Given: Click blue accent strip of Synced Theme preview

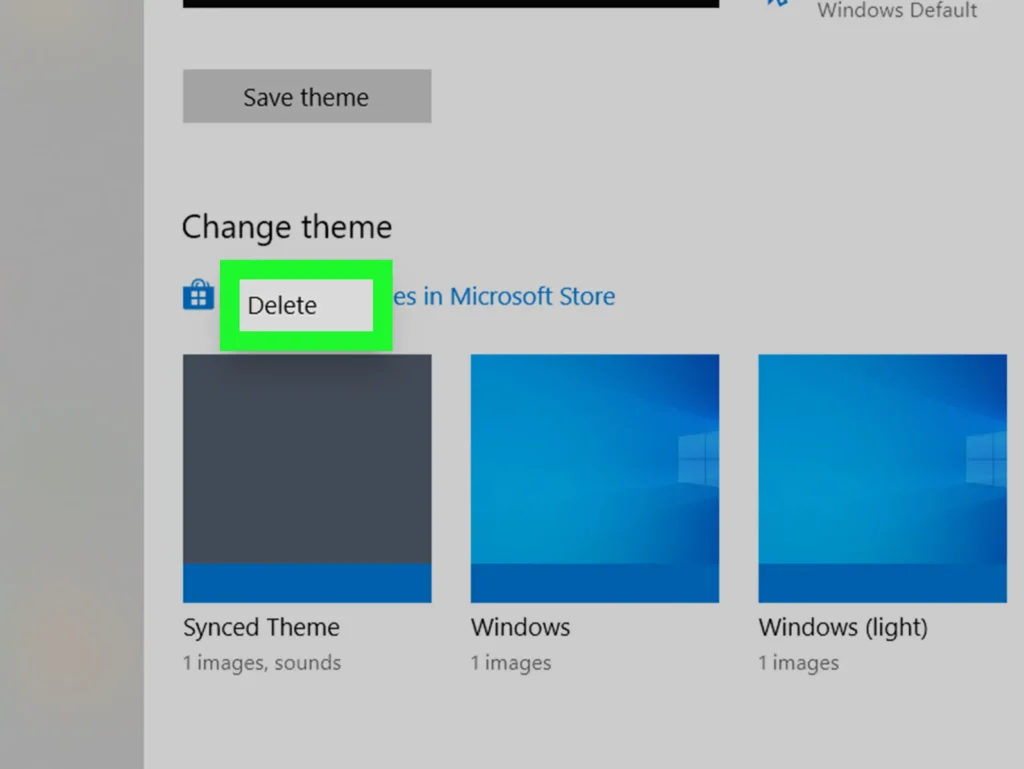Looking at the screenshot, I should click(307, 583).
